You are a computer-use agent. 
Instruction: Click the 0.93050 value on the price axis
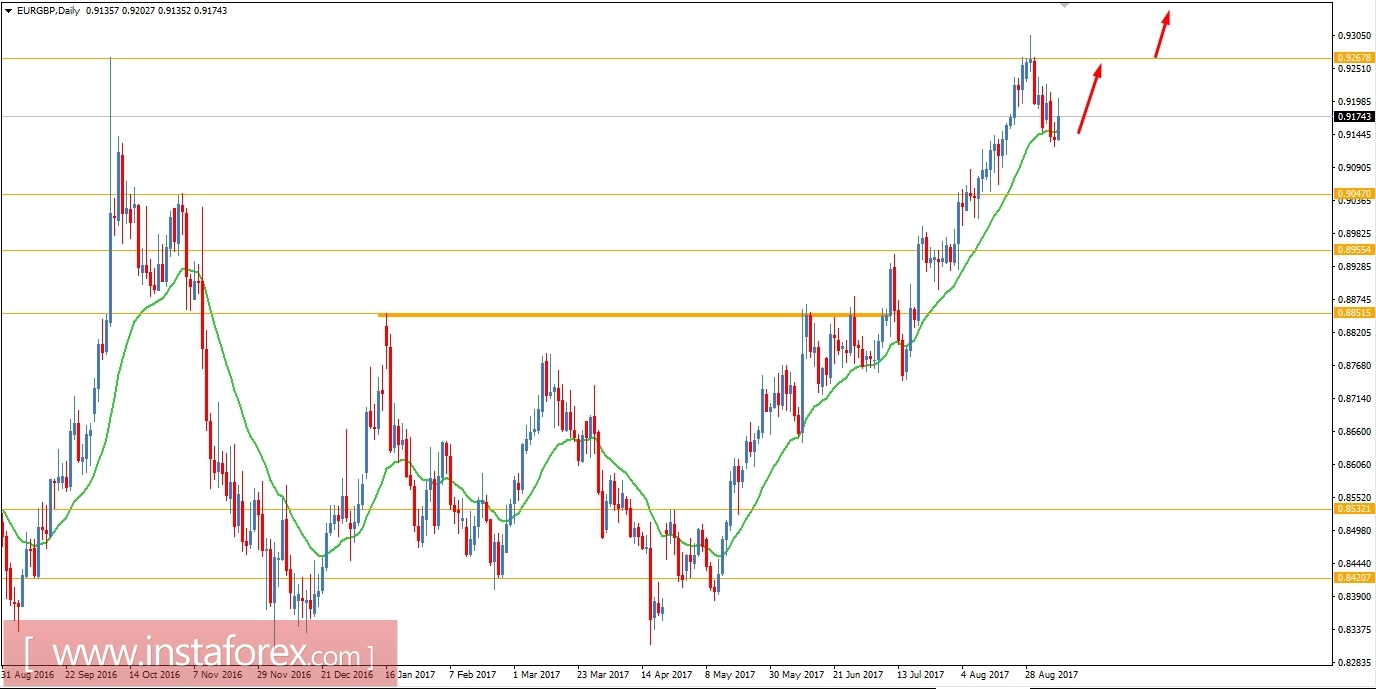[1352, 34]
